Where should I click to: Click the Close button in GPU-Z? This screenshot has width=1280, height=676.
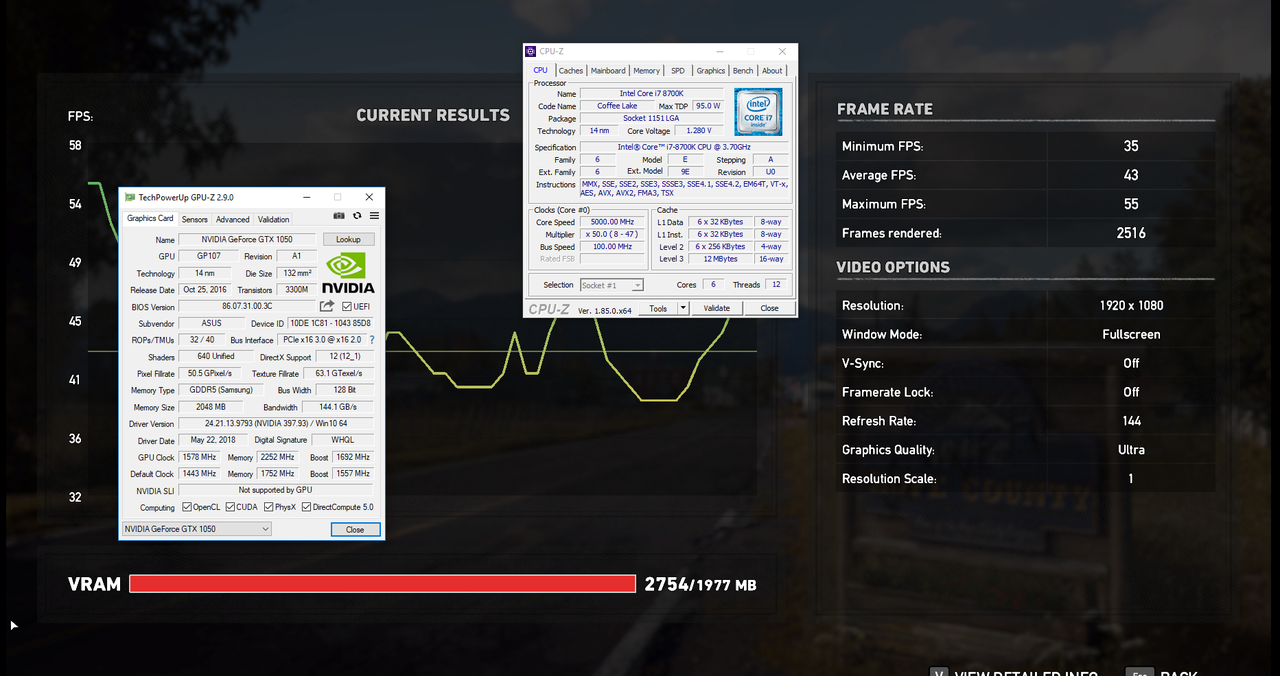coord(355,529)
